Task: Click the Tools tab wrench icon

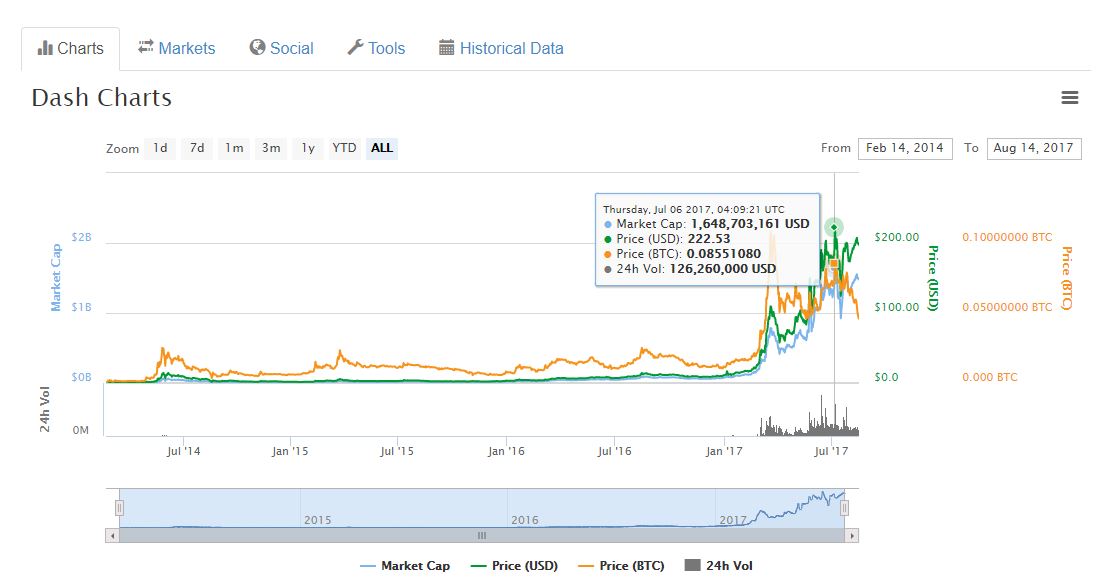Action: [355, 48]
